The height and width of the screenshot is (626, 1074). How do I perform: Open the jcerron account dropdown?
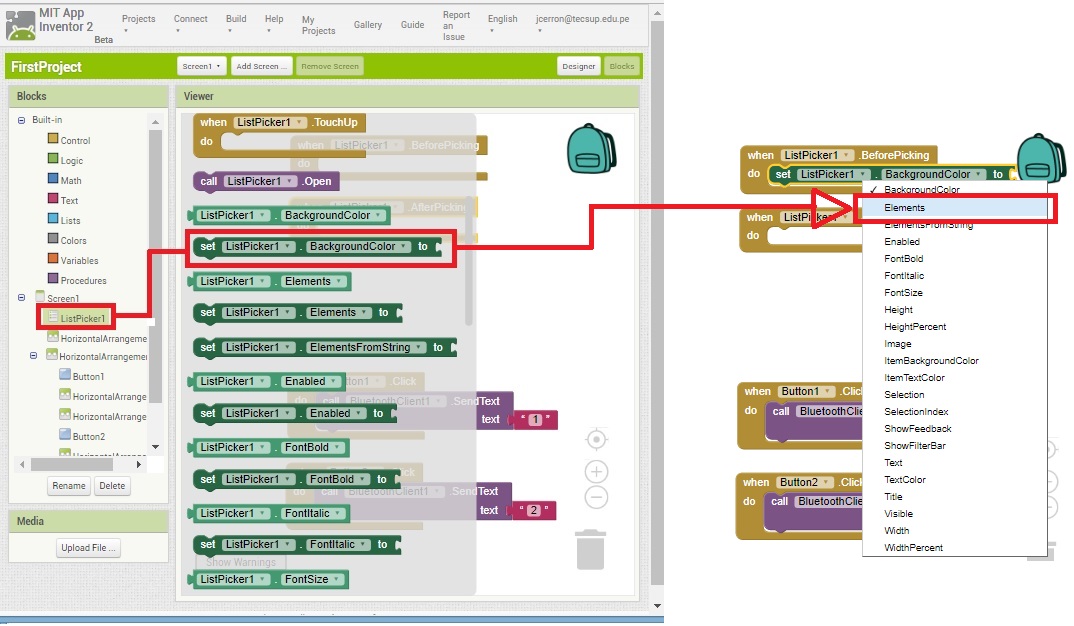[x=582, y=23]
